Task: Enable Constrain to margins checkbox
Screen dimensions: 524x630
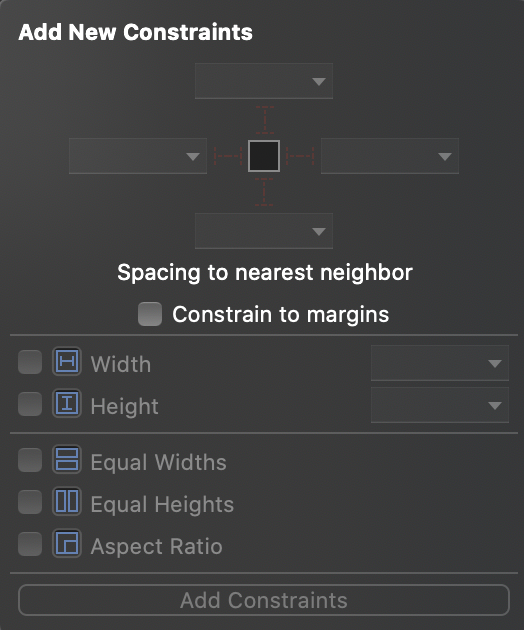Action: [150, 314]
